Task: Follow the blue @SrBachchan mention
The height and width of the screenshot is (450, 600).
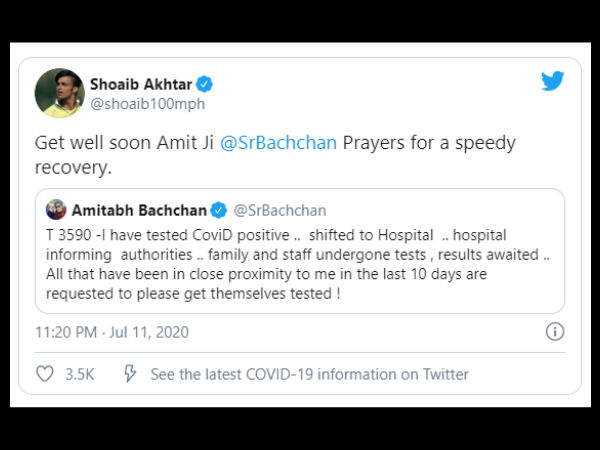Action: coord(279,143)
